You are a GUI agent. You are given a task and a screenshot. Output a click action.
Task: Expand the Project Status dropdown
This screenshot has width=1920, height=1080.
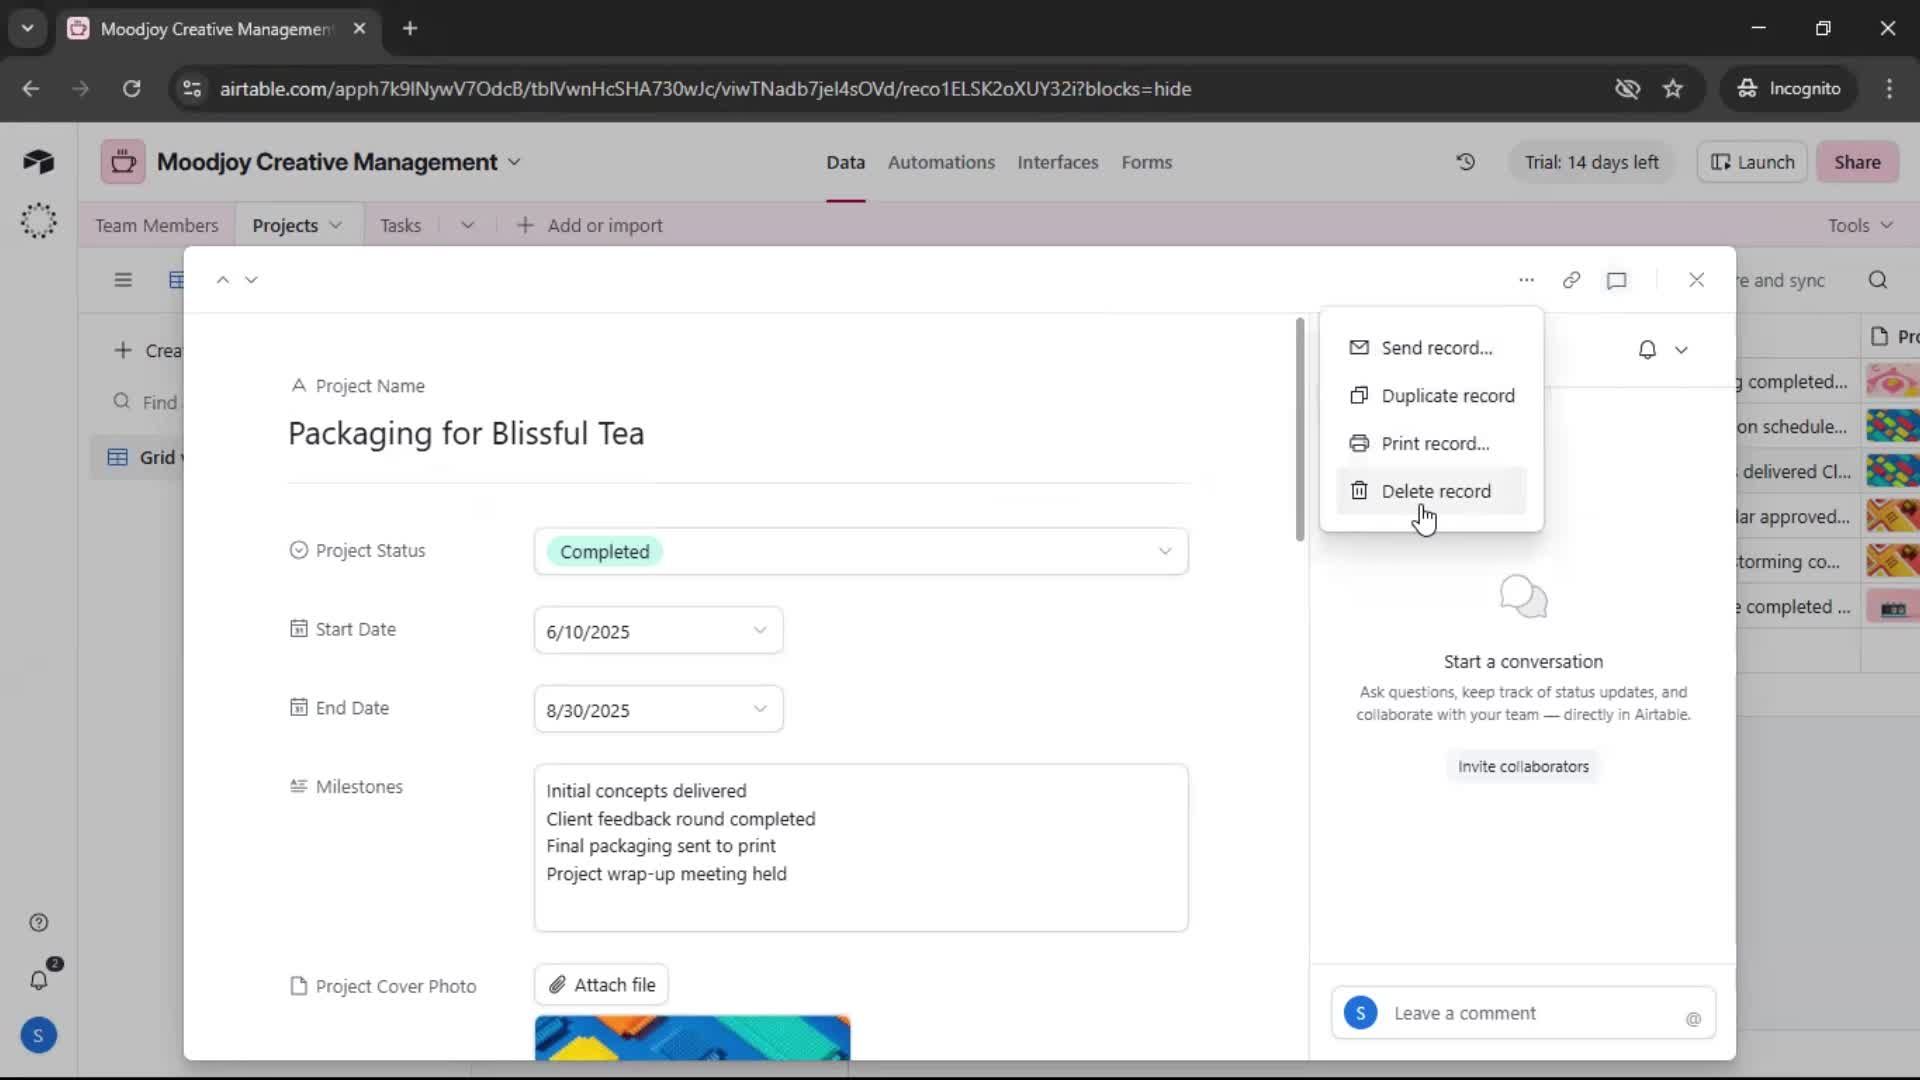[x=1165, y=551]
